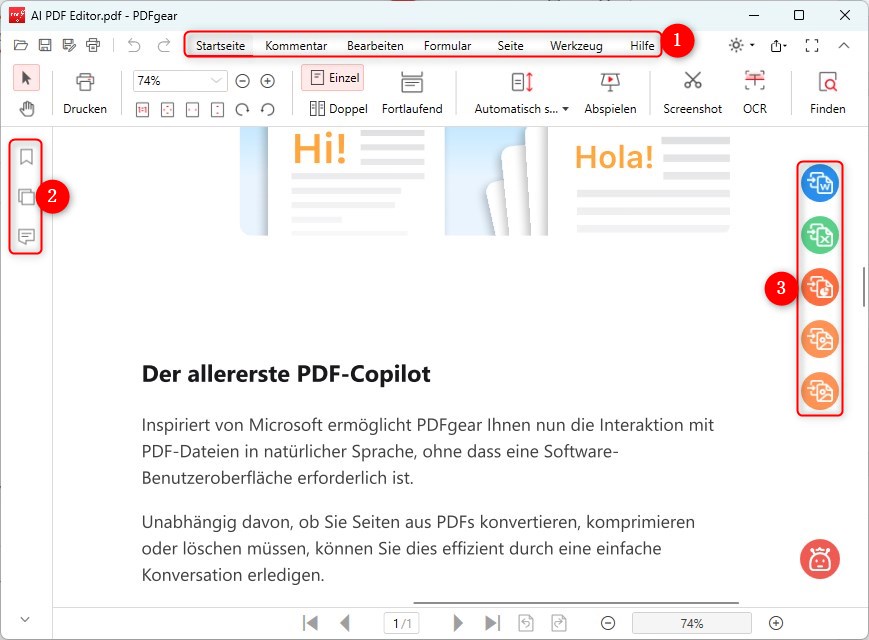Zoom in using the bottom bar plus
This screenshot has width=869, height=640.
[x=776, y=623]
